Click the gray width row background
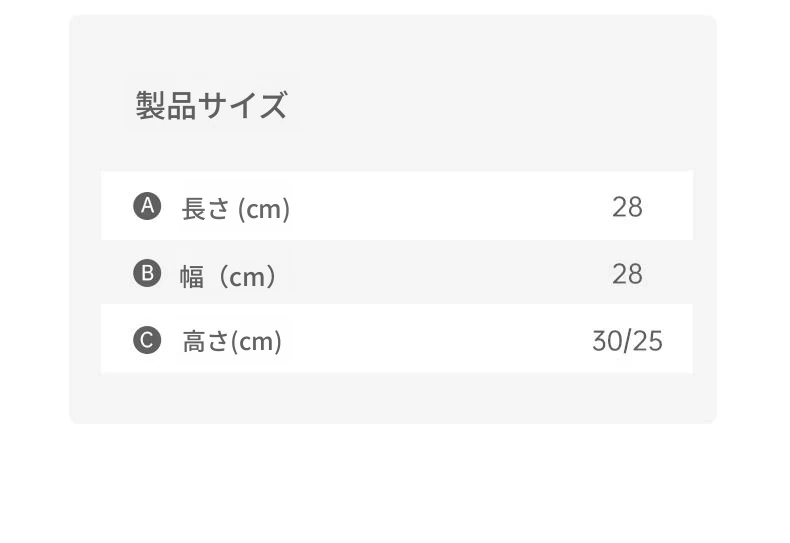This screenshot has width=790, height=543. pyautogui.click(x=397, y=272)
